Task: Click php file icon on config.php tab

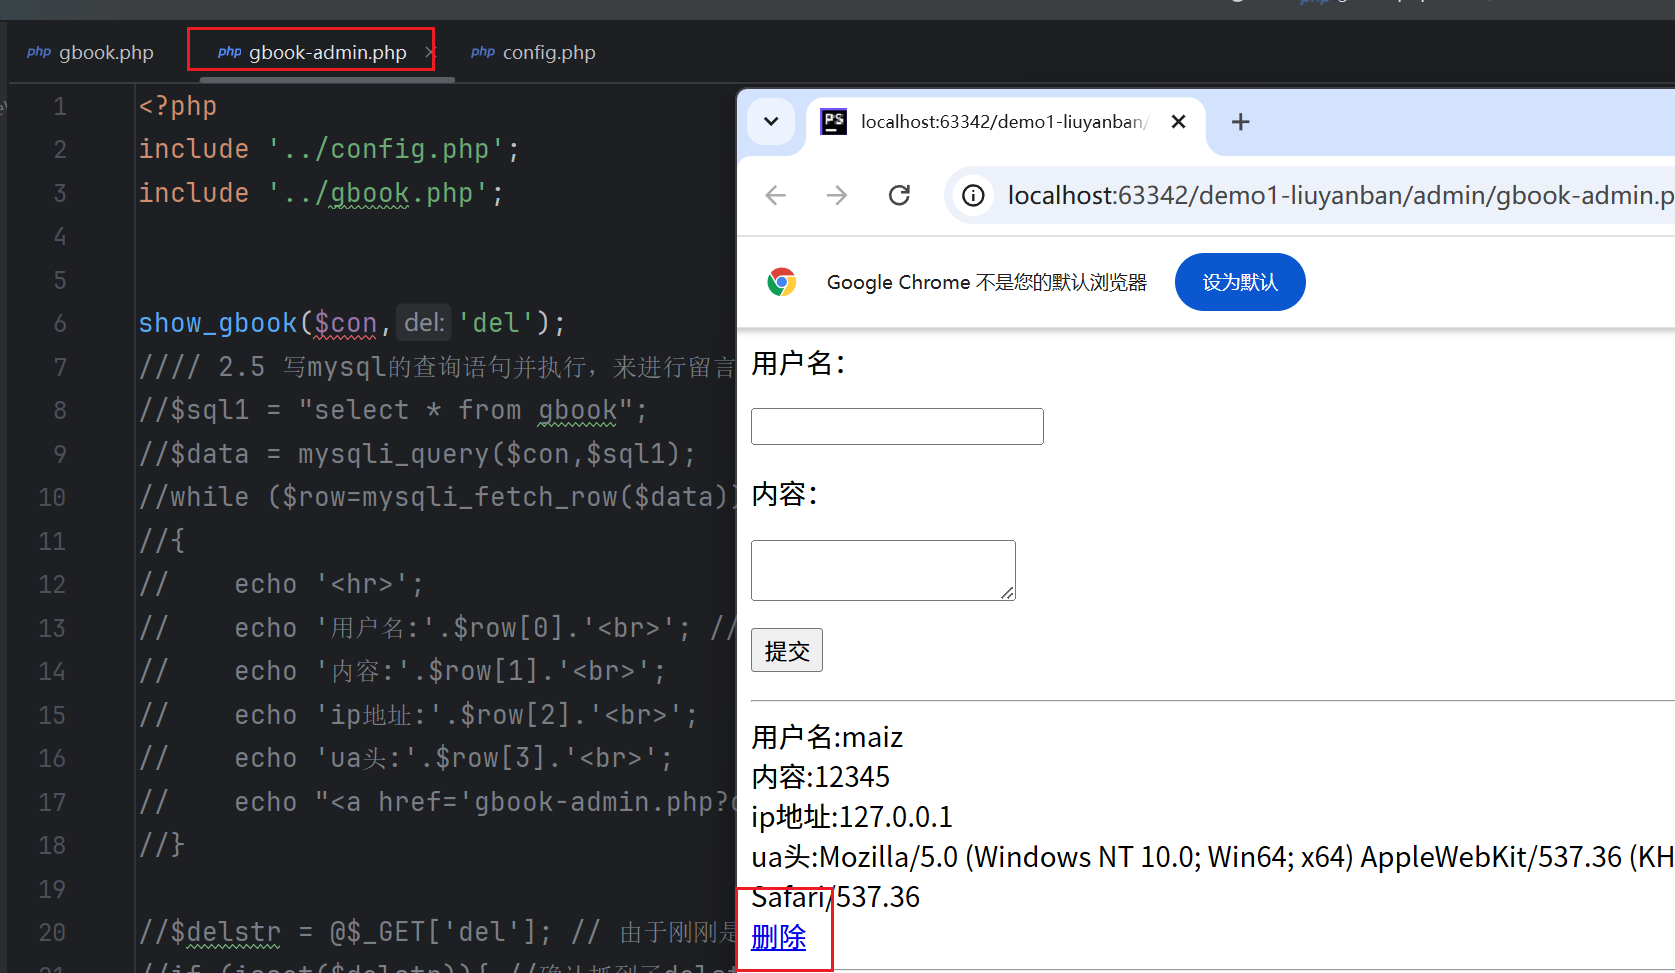Action: coord(483,52)
